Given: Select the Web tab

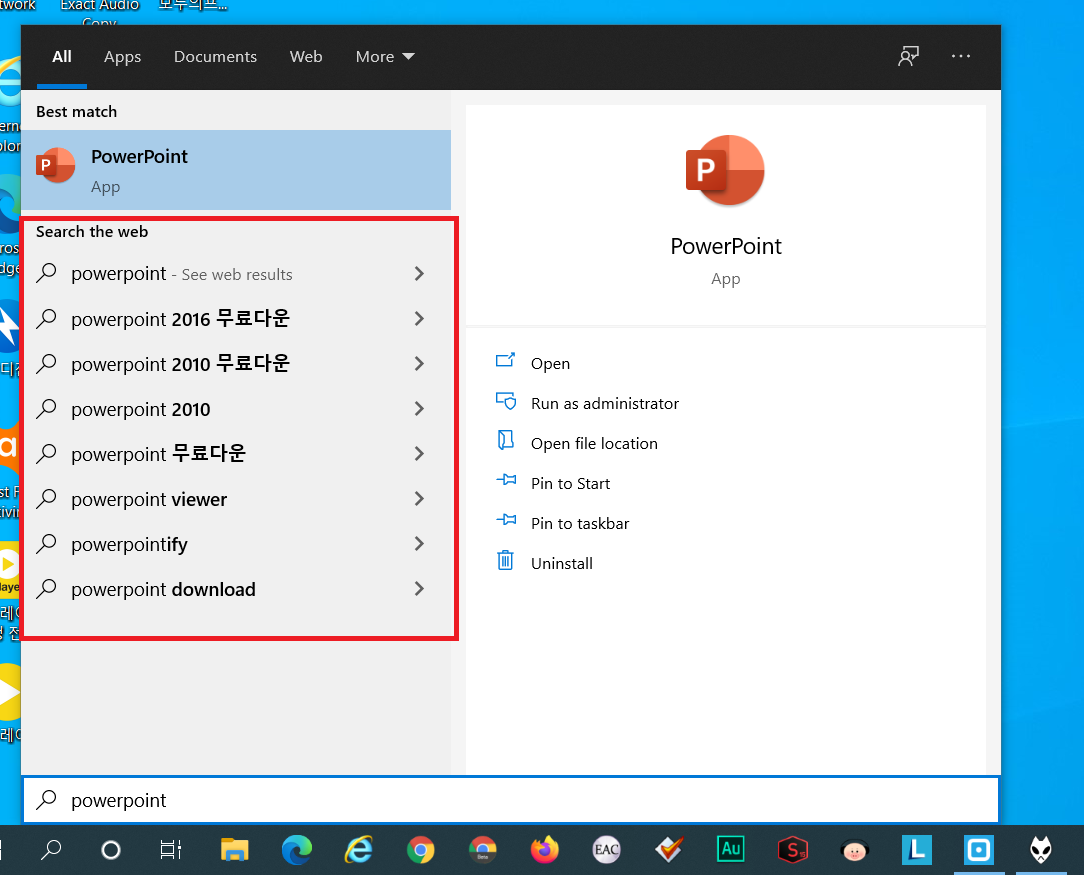Looking at the screenshot, I should (306, 57).
